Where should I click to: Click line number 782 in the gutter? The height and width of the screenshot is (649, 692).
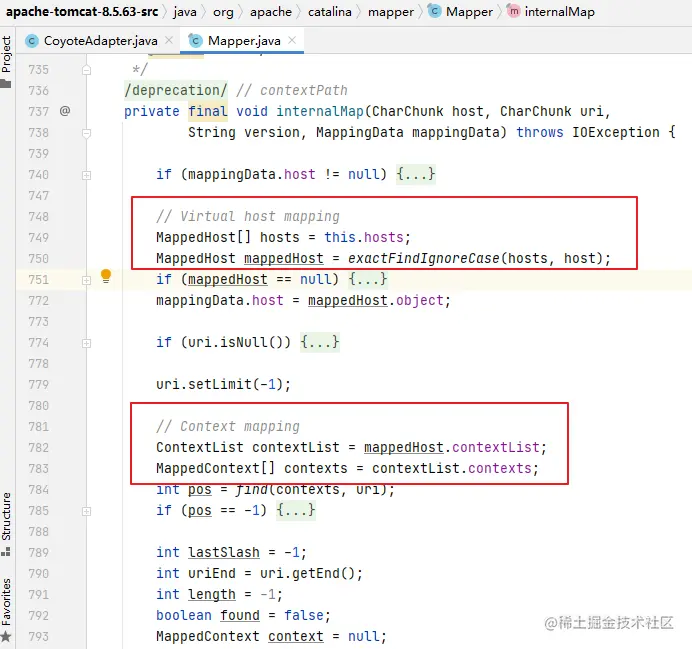click(38, 448)
